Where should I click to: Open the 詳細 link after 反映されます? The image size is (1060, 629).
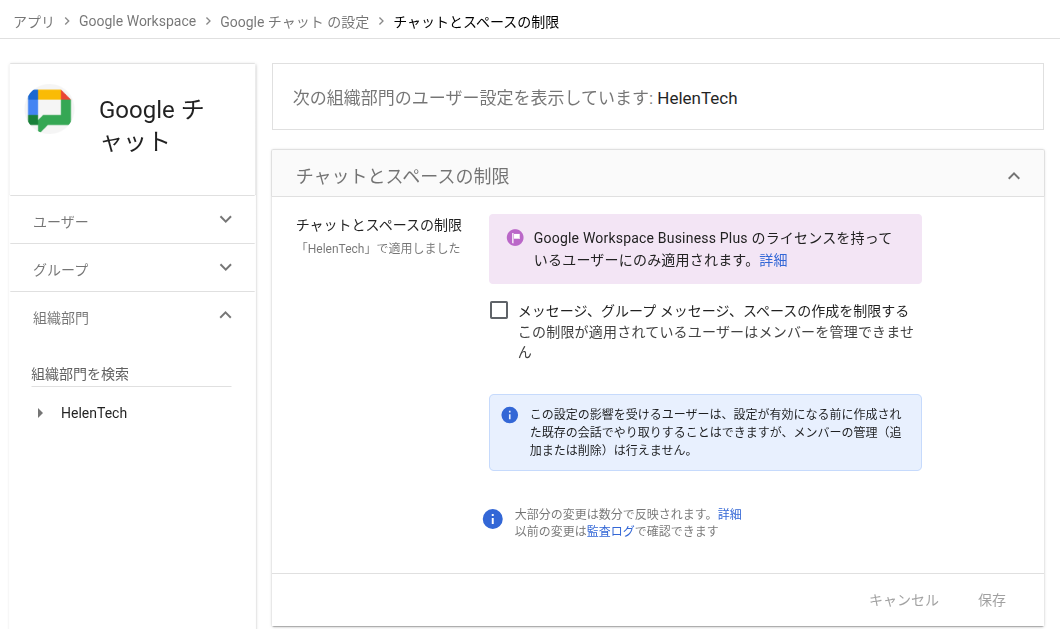pyautogui.click(x=729, y=514)
